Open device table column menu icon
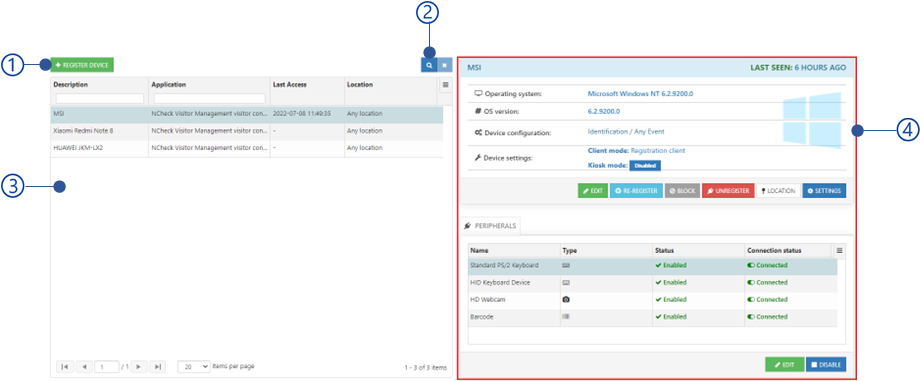Screen dimensions: 920x381 click(x=445, y=85)
